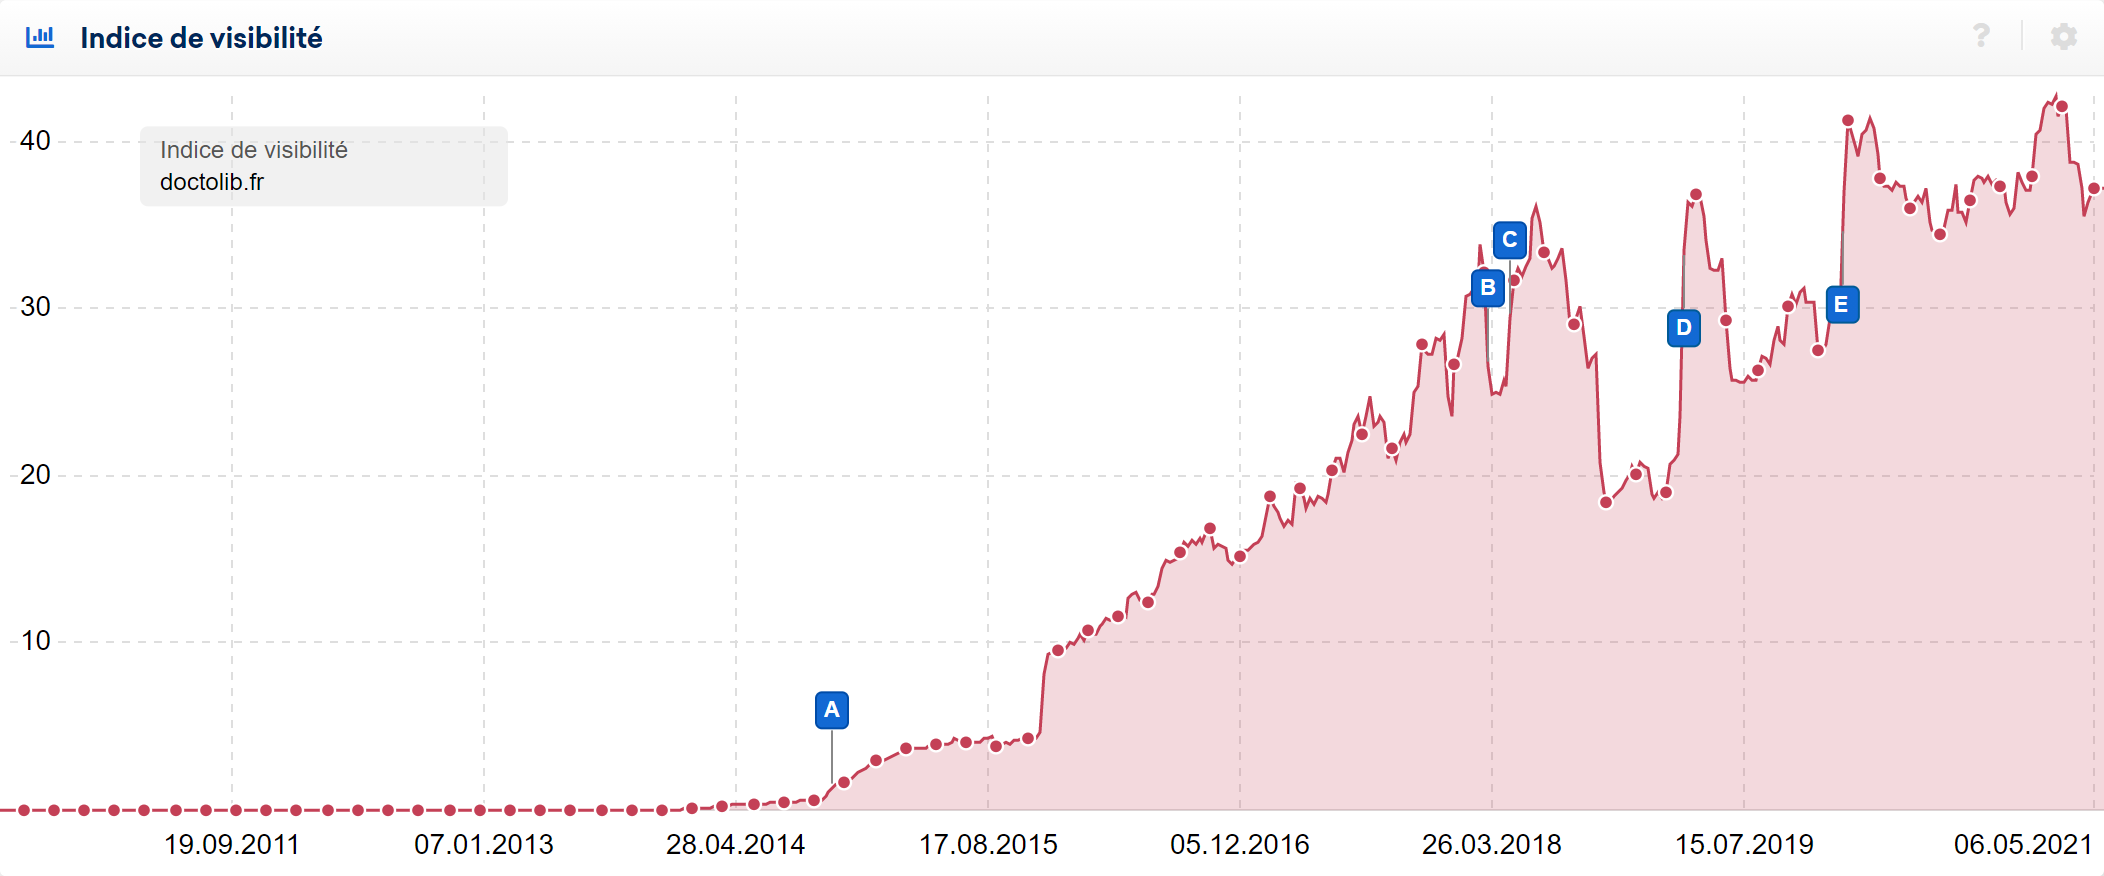This screenshot has height=876, width=2104.
Task: Click the y-axis value 10
Action: coord(35,641)
